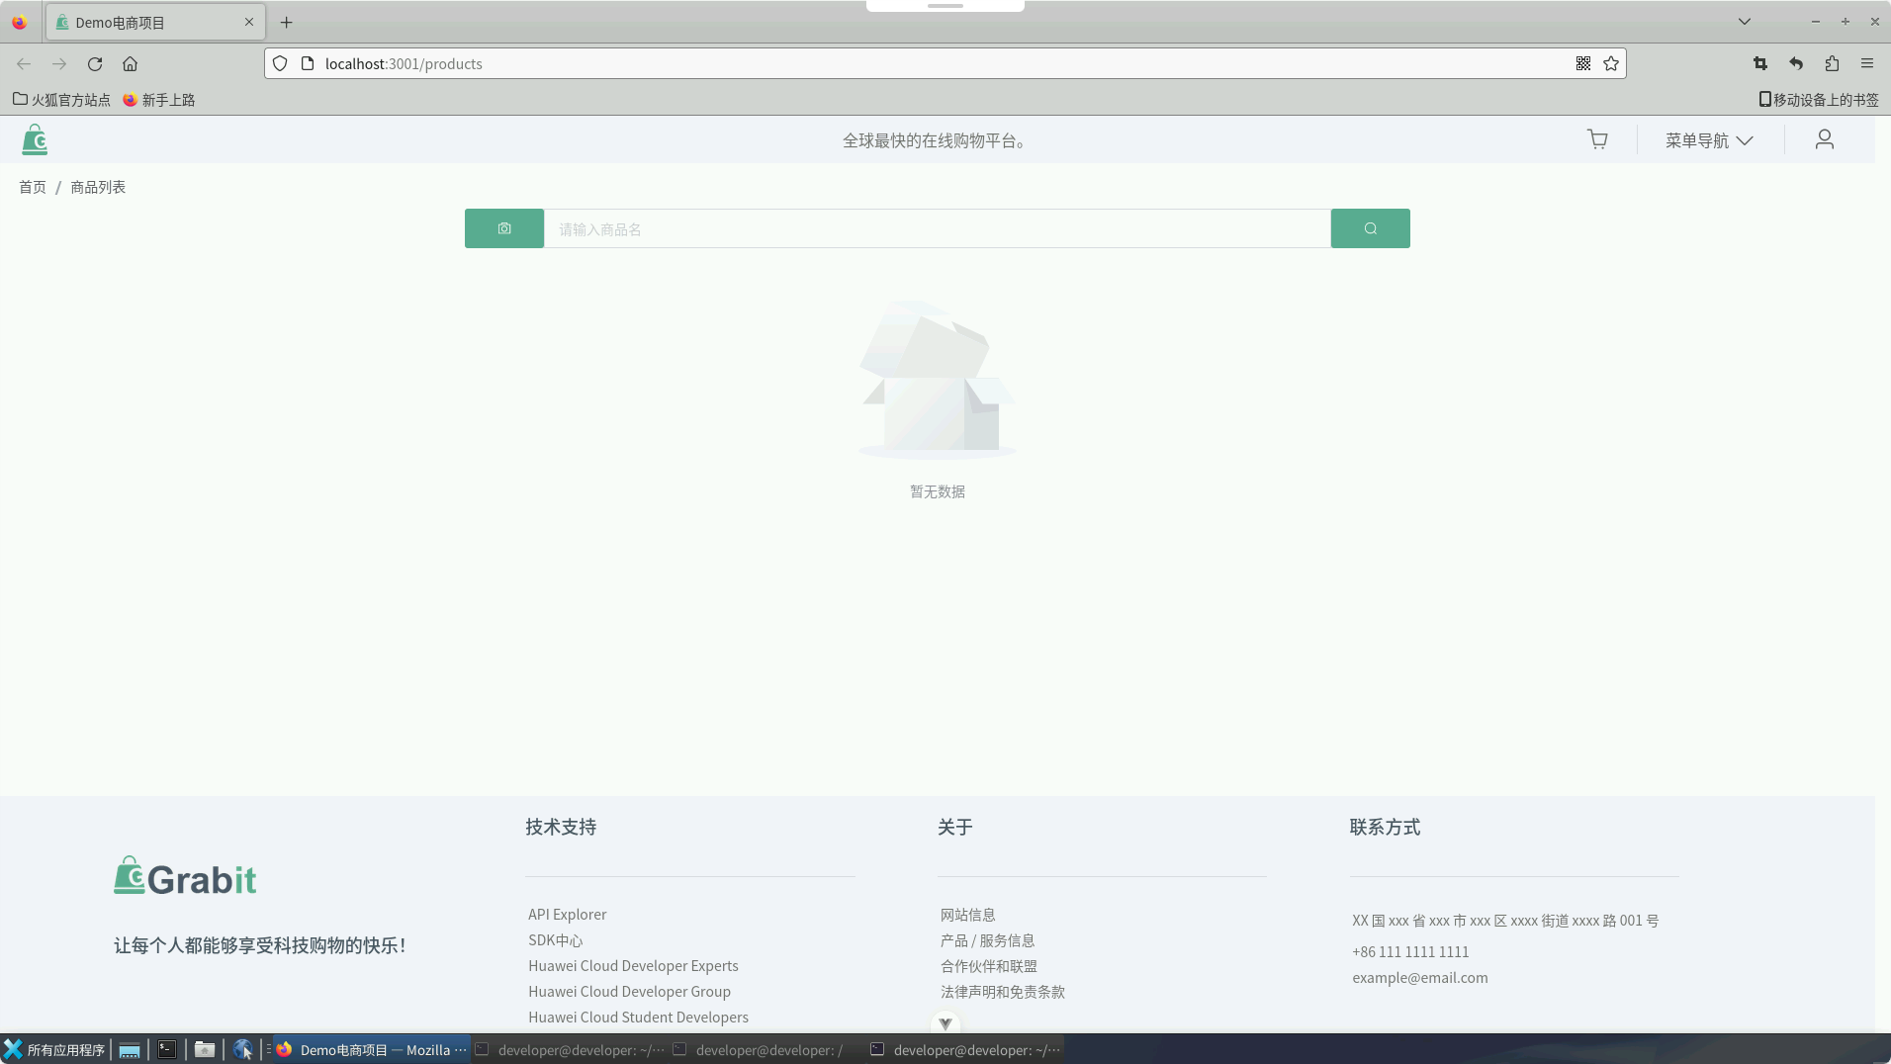This screenshot has width=1891, height=1064.
Task: Click the green magnifier search button
Action: (x=1370, y=229)
